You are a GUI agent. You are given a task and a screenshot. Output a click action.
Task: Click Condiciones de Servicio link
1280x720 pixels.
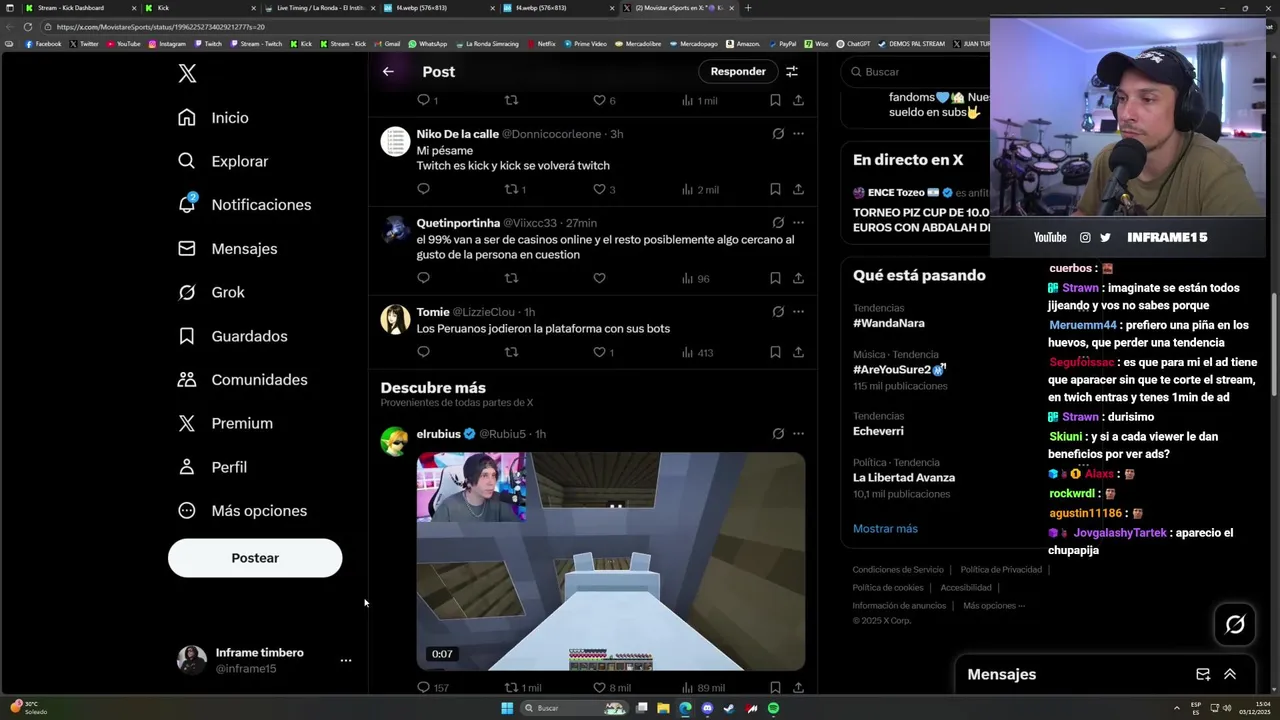coord(898,569)
